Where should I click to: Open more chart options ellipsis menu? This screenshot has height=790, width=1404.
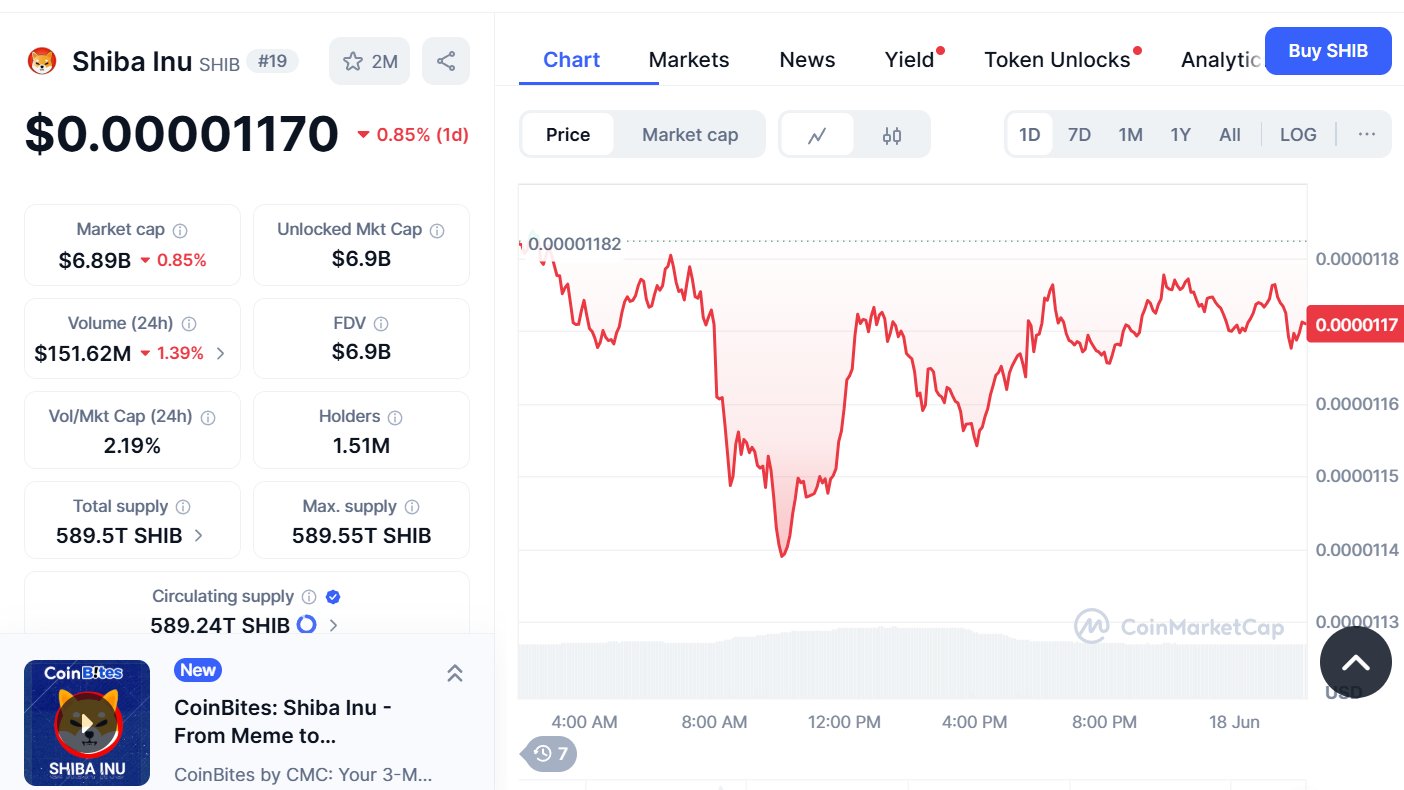tap(1367, 135)
